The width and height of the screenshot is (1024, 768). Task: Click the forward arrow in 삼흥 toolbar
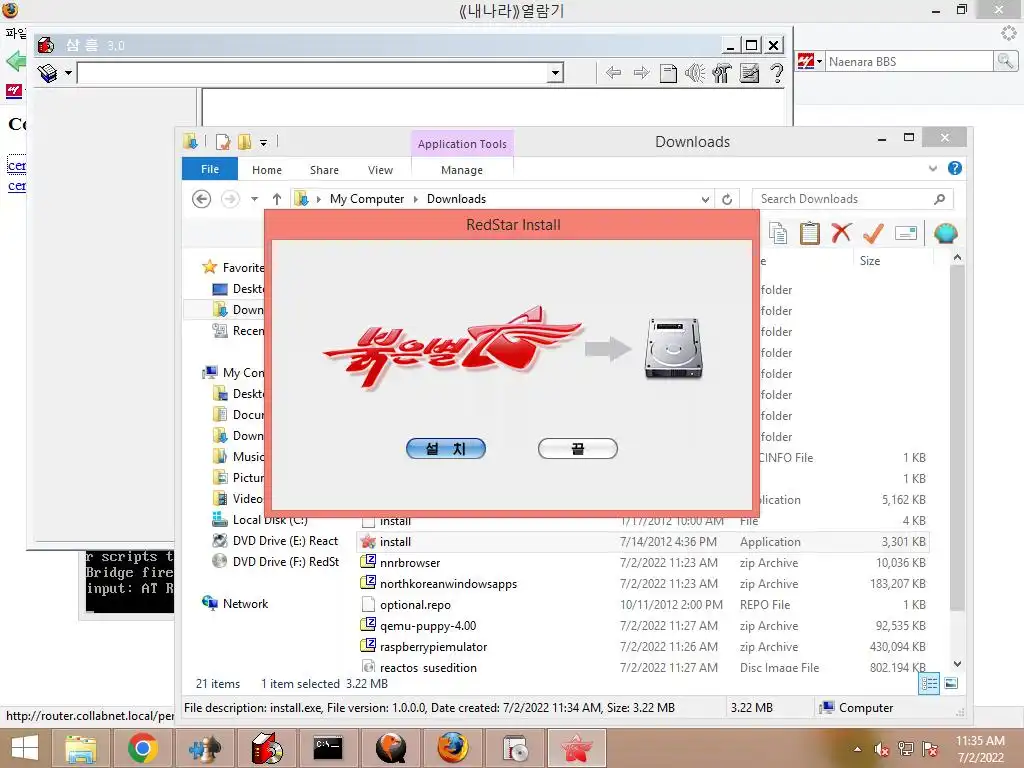641,72
